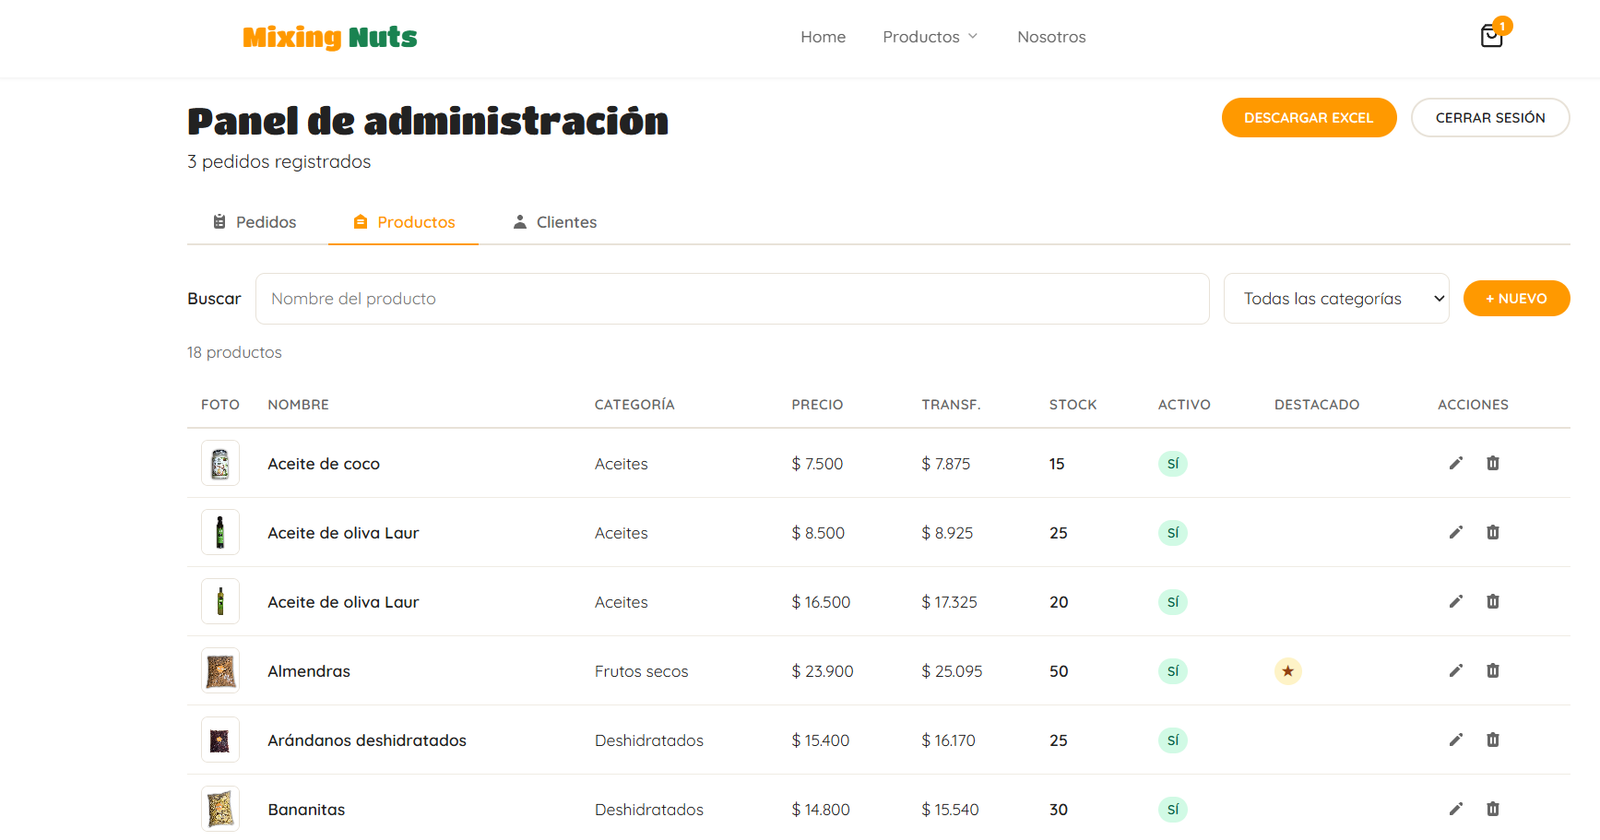The width and height of the screenshot is (1600, 840).
Task: Toggle the active SÍ badge for Almendras
Action: [x=1173, y=671]
